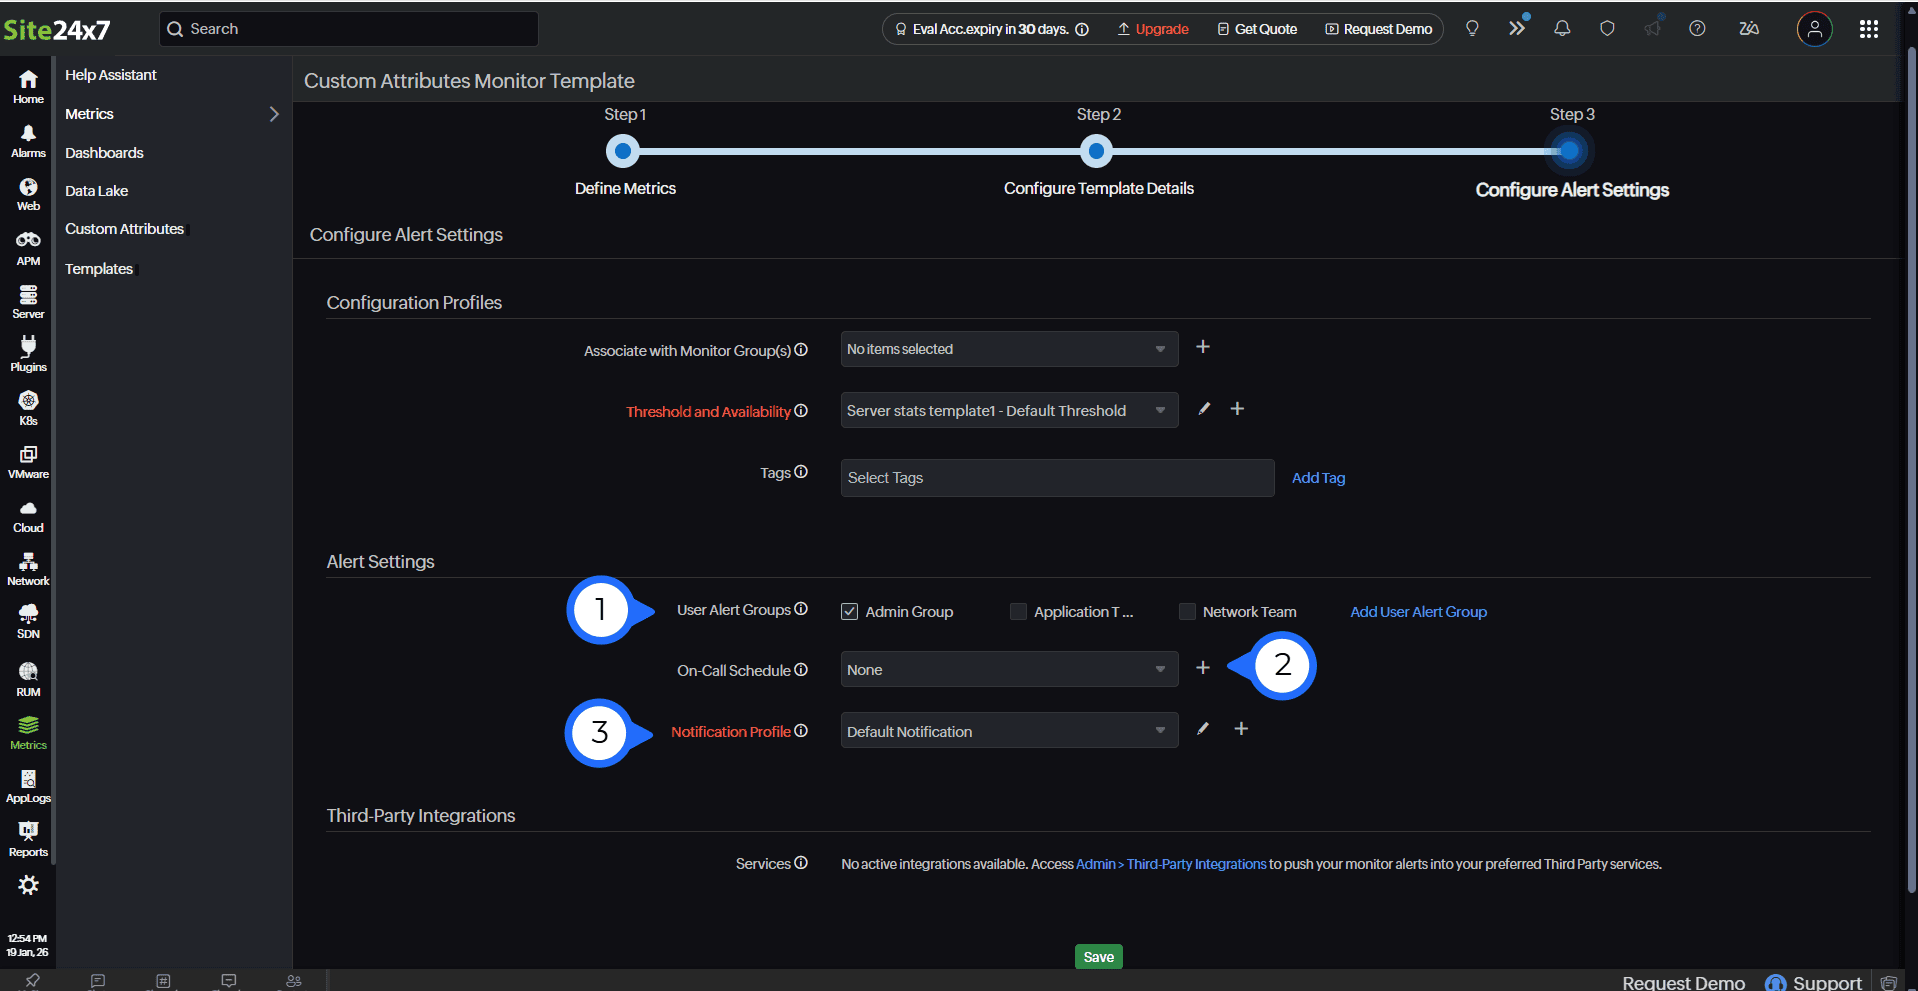Open the Admin settings gear icon
Image resolution: width=1918 pixels, height=991 pixels.
point(28,886)
